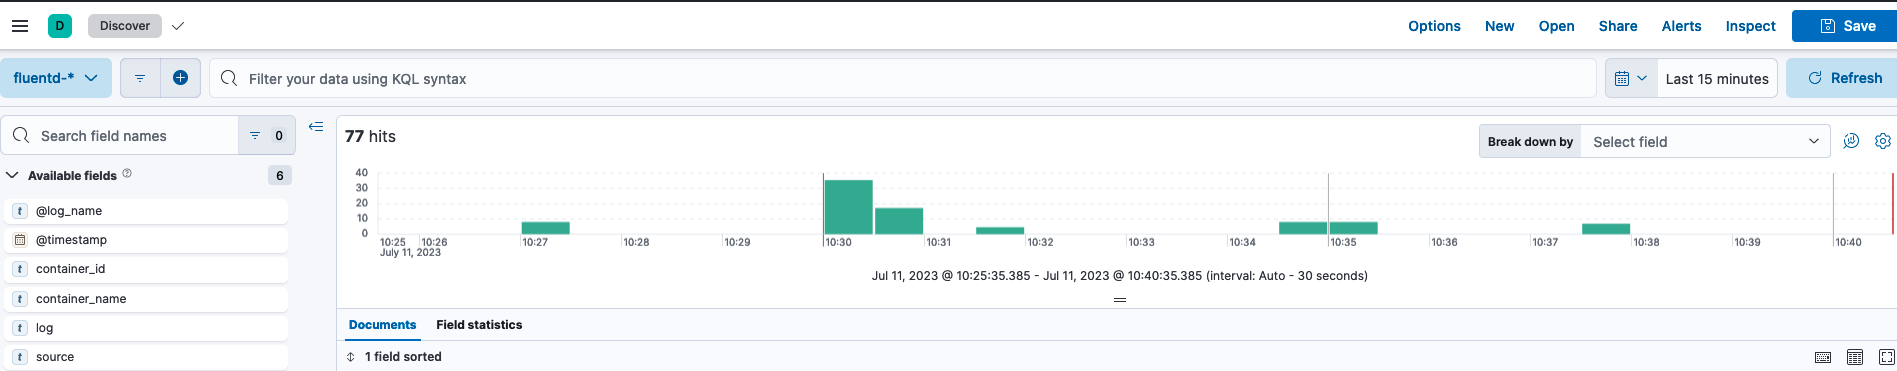The height and width of the screenshot is (371, 1897).
Task: Click the chart time range interval text
Action: (1120, 276)
